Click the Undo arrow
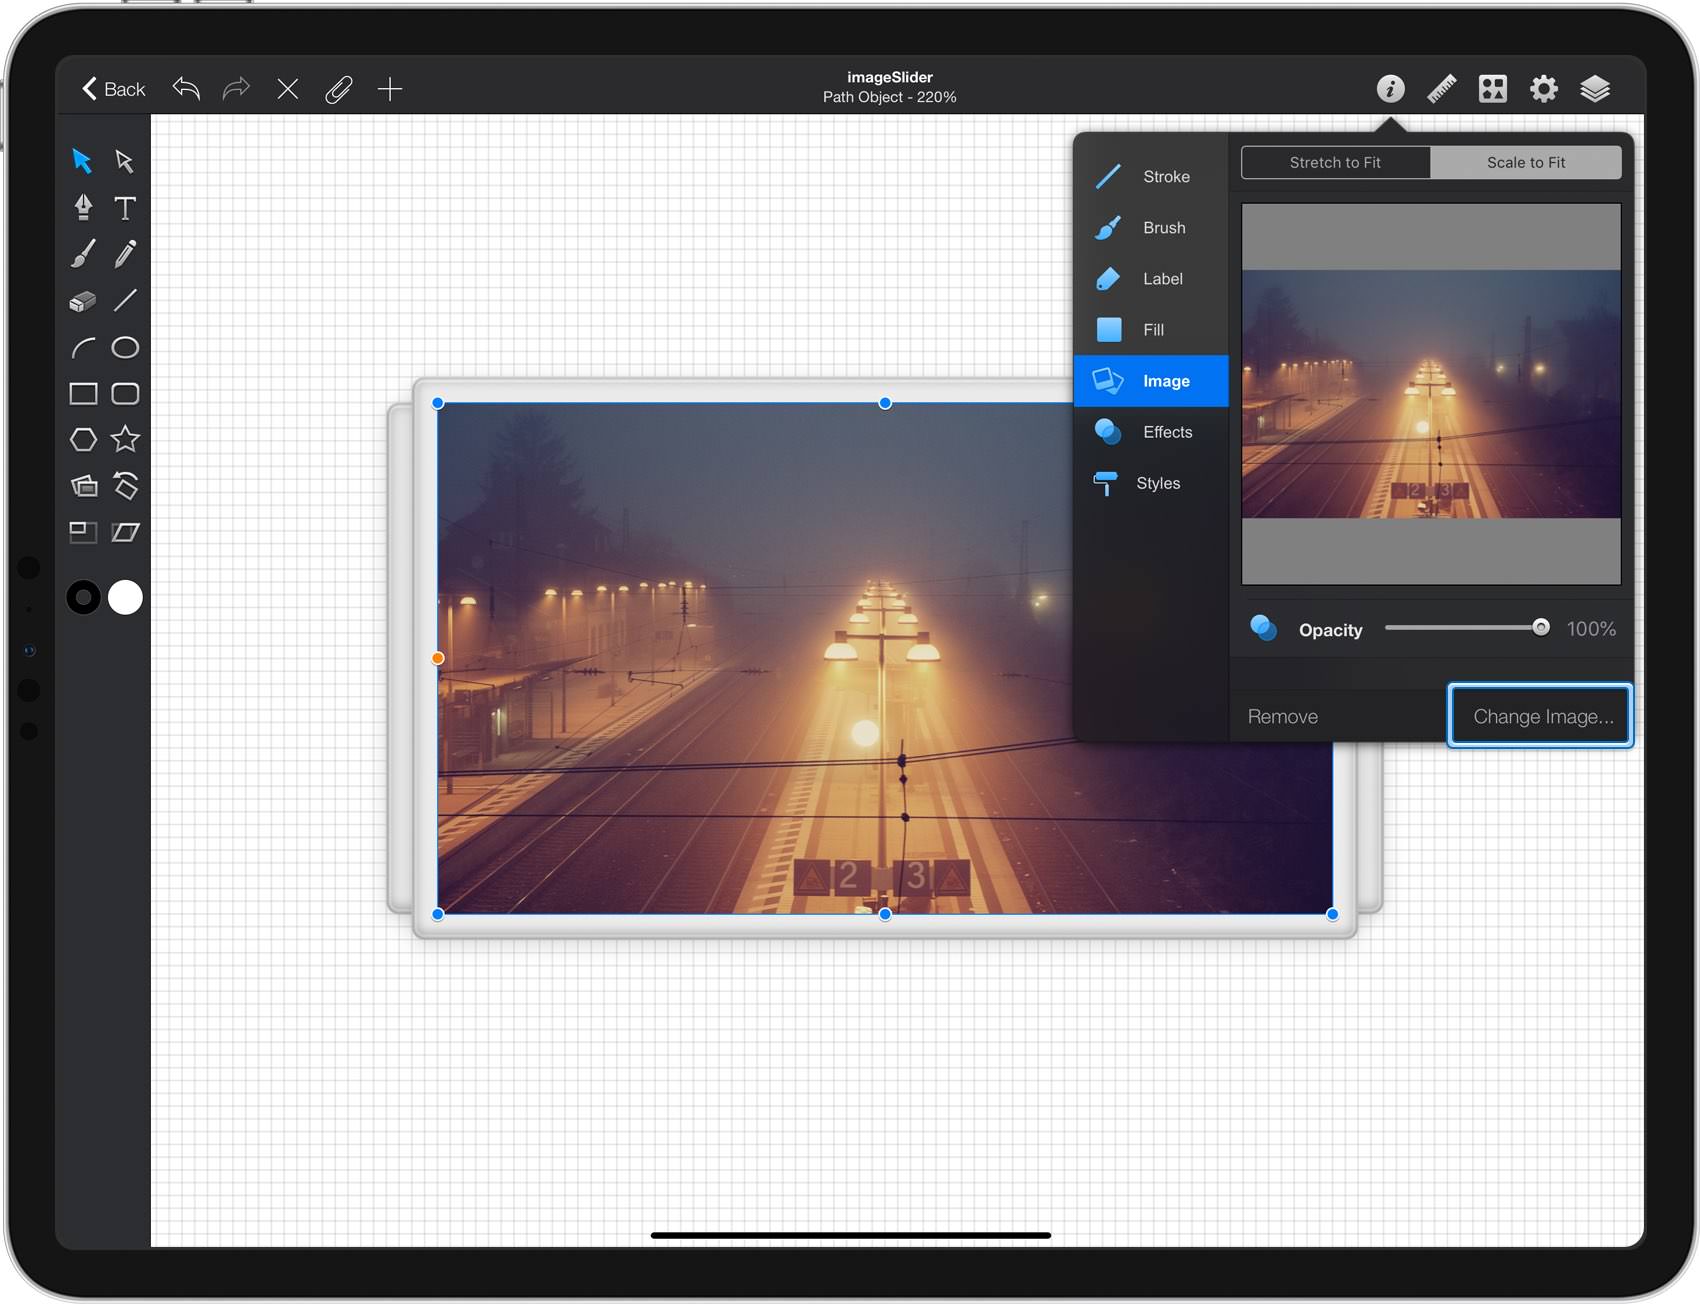The width and height of the screenshot is (1700, 1304). click(186, 88)
